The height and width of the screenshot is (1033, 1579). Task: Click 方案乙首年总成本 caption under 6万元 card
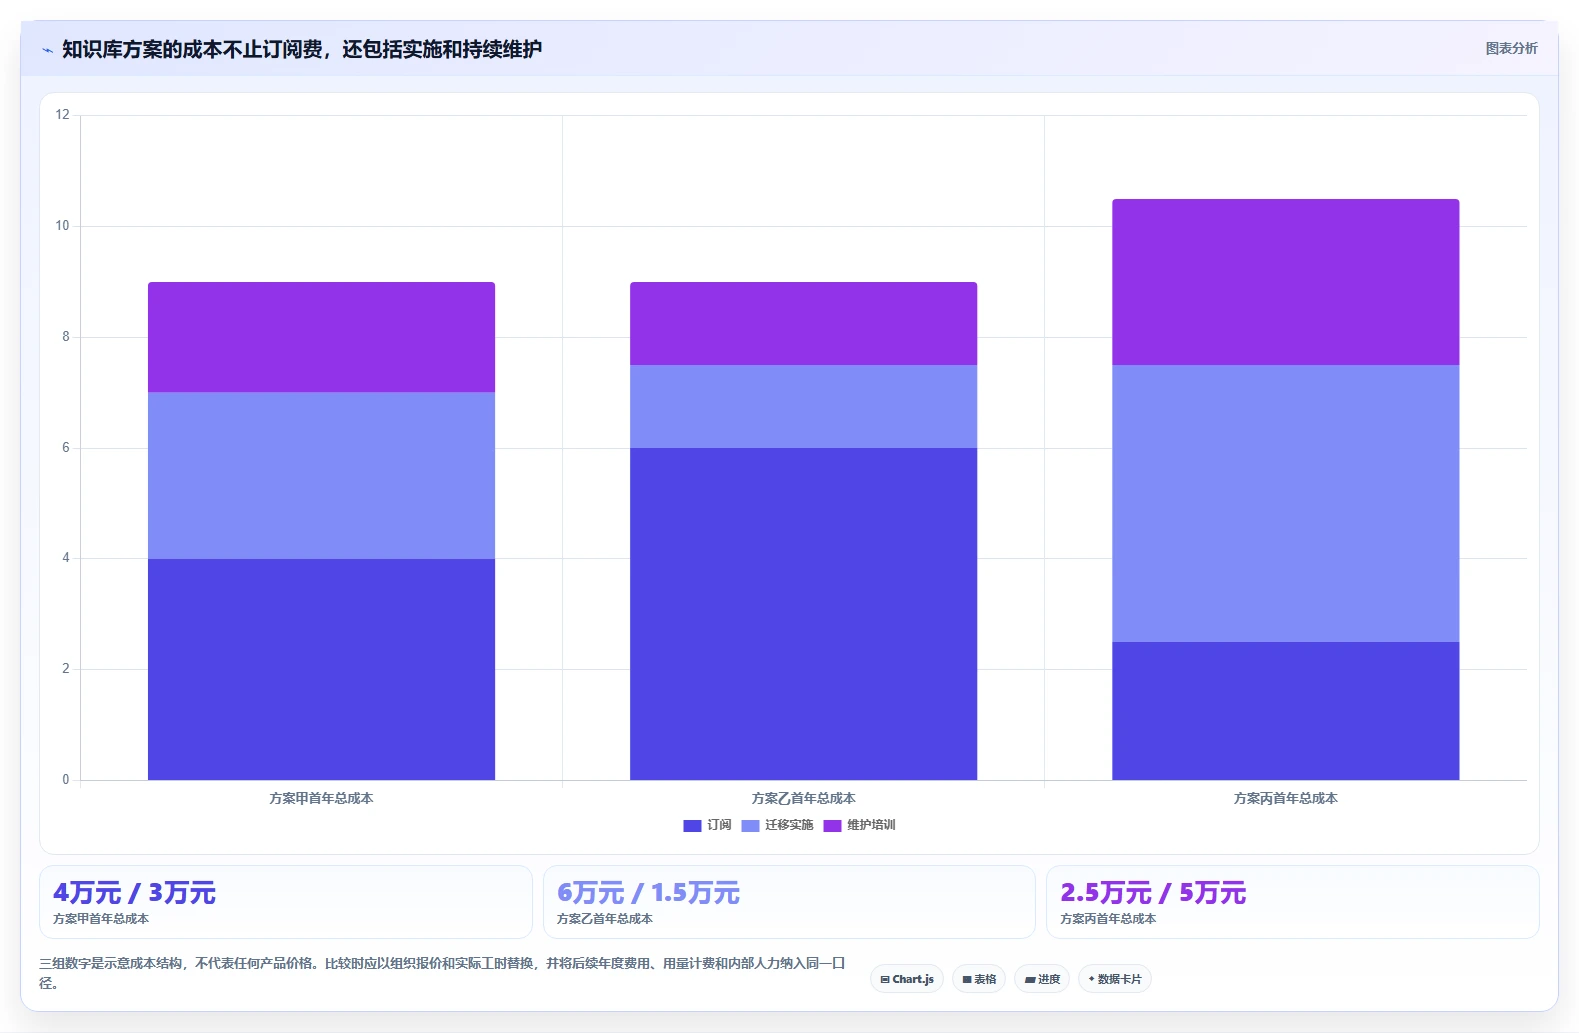pyautogui.click(x=605, y=919)
